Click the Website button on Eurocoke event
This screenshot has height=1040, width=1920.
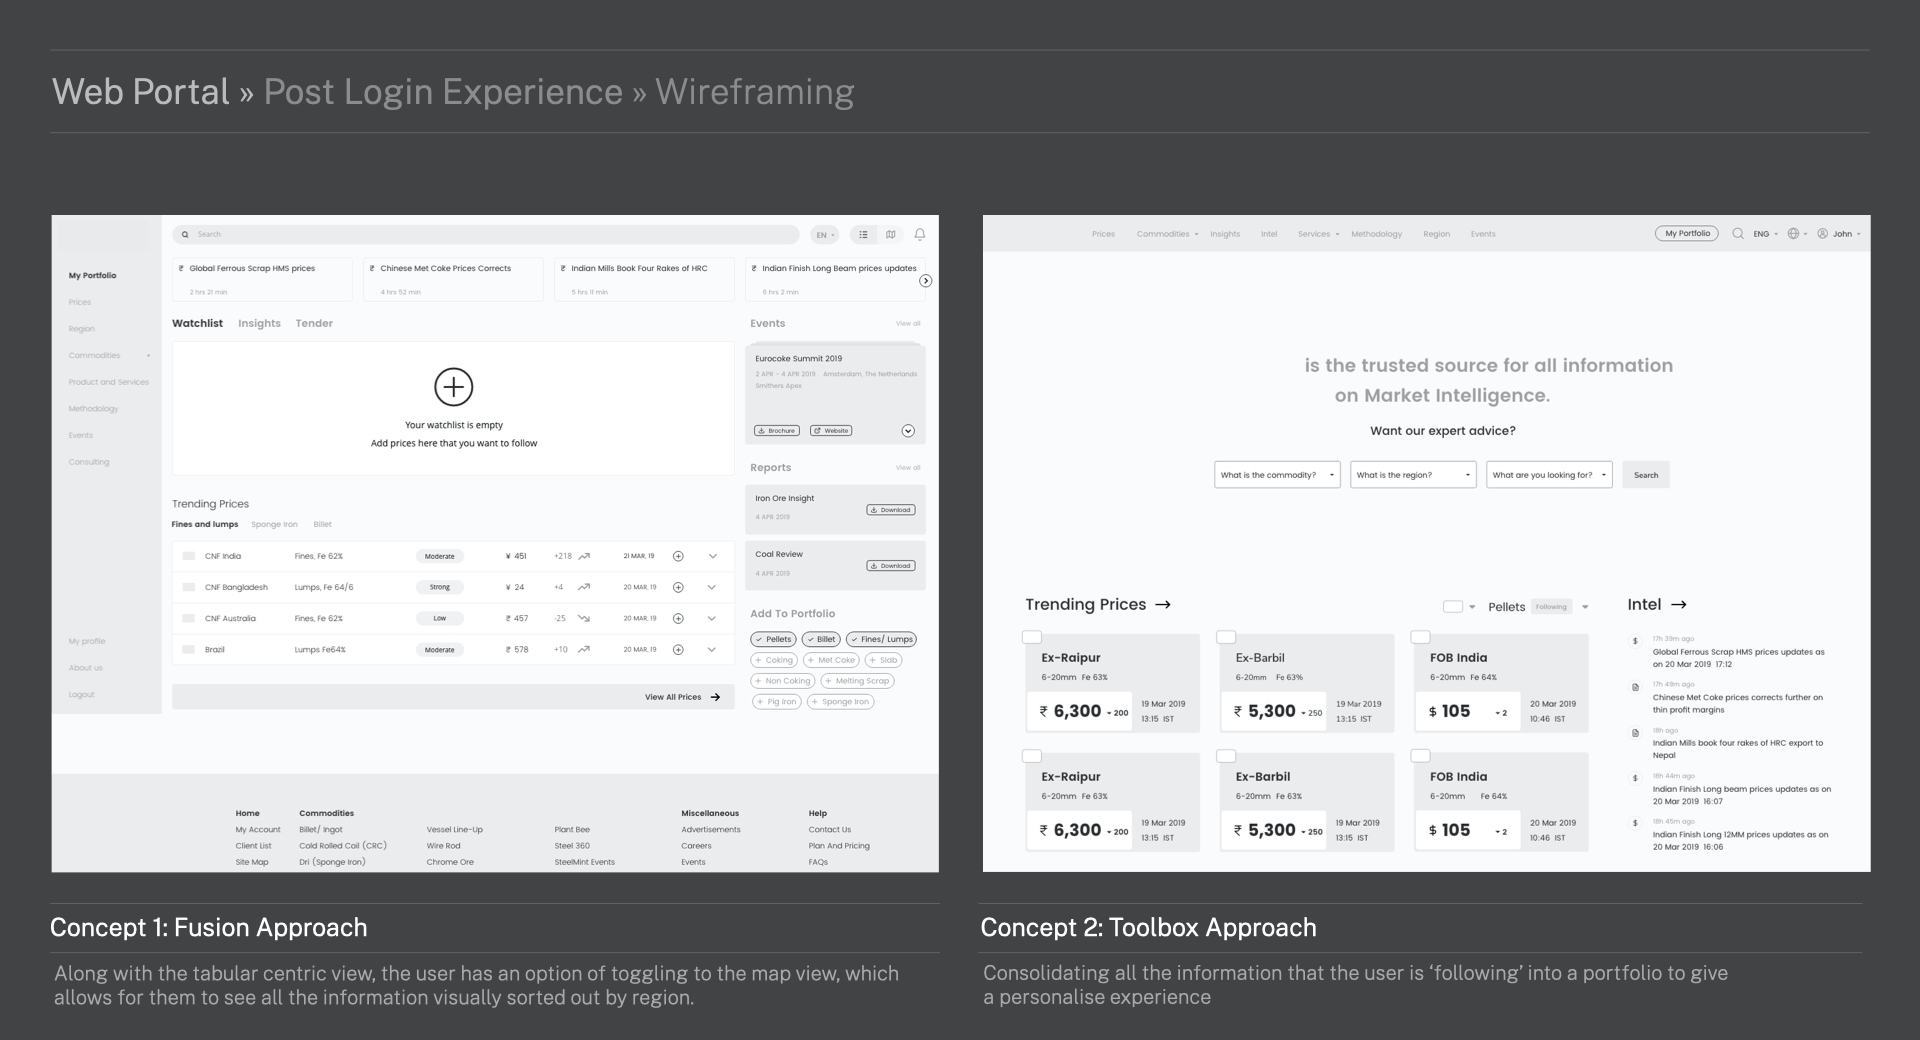coord(831,431)
